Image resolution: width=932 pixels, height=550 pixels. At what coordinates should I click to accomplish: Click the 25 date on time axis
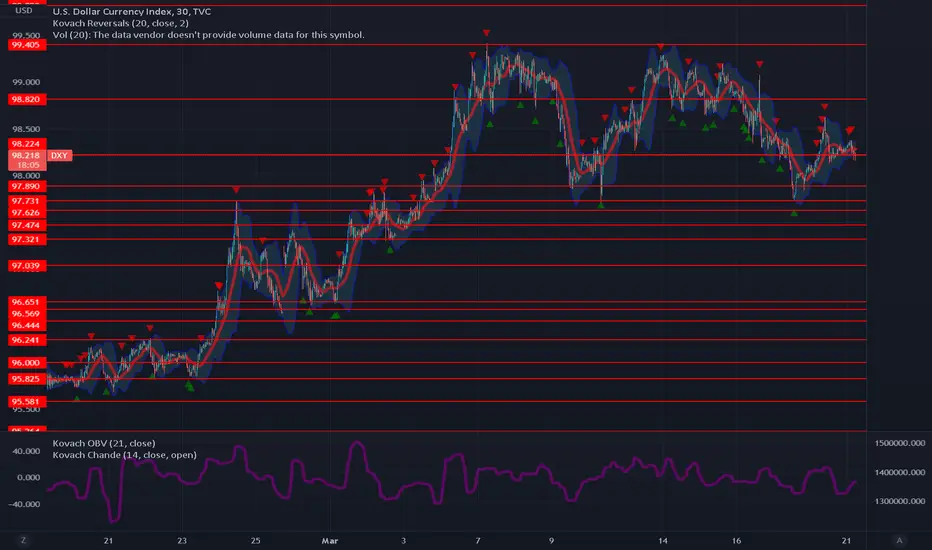(256, 540)
